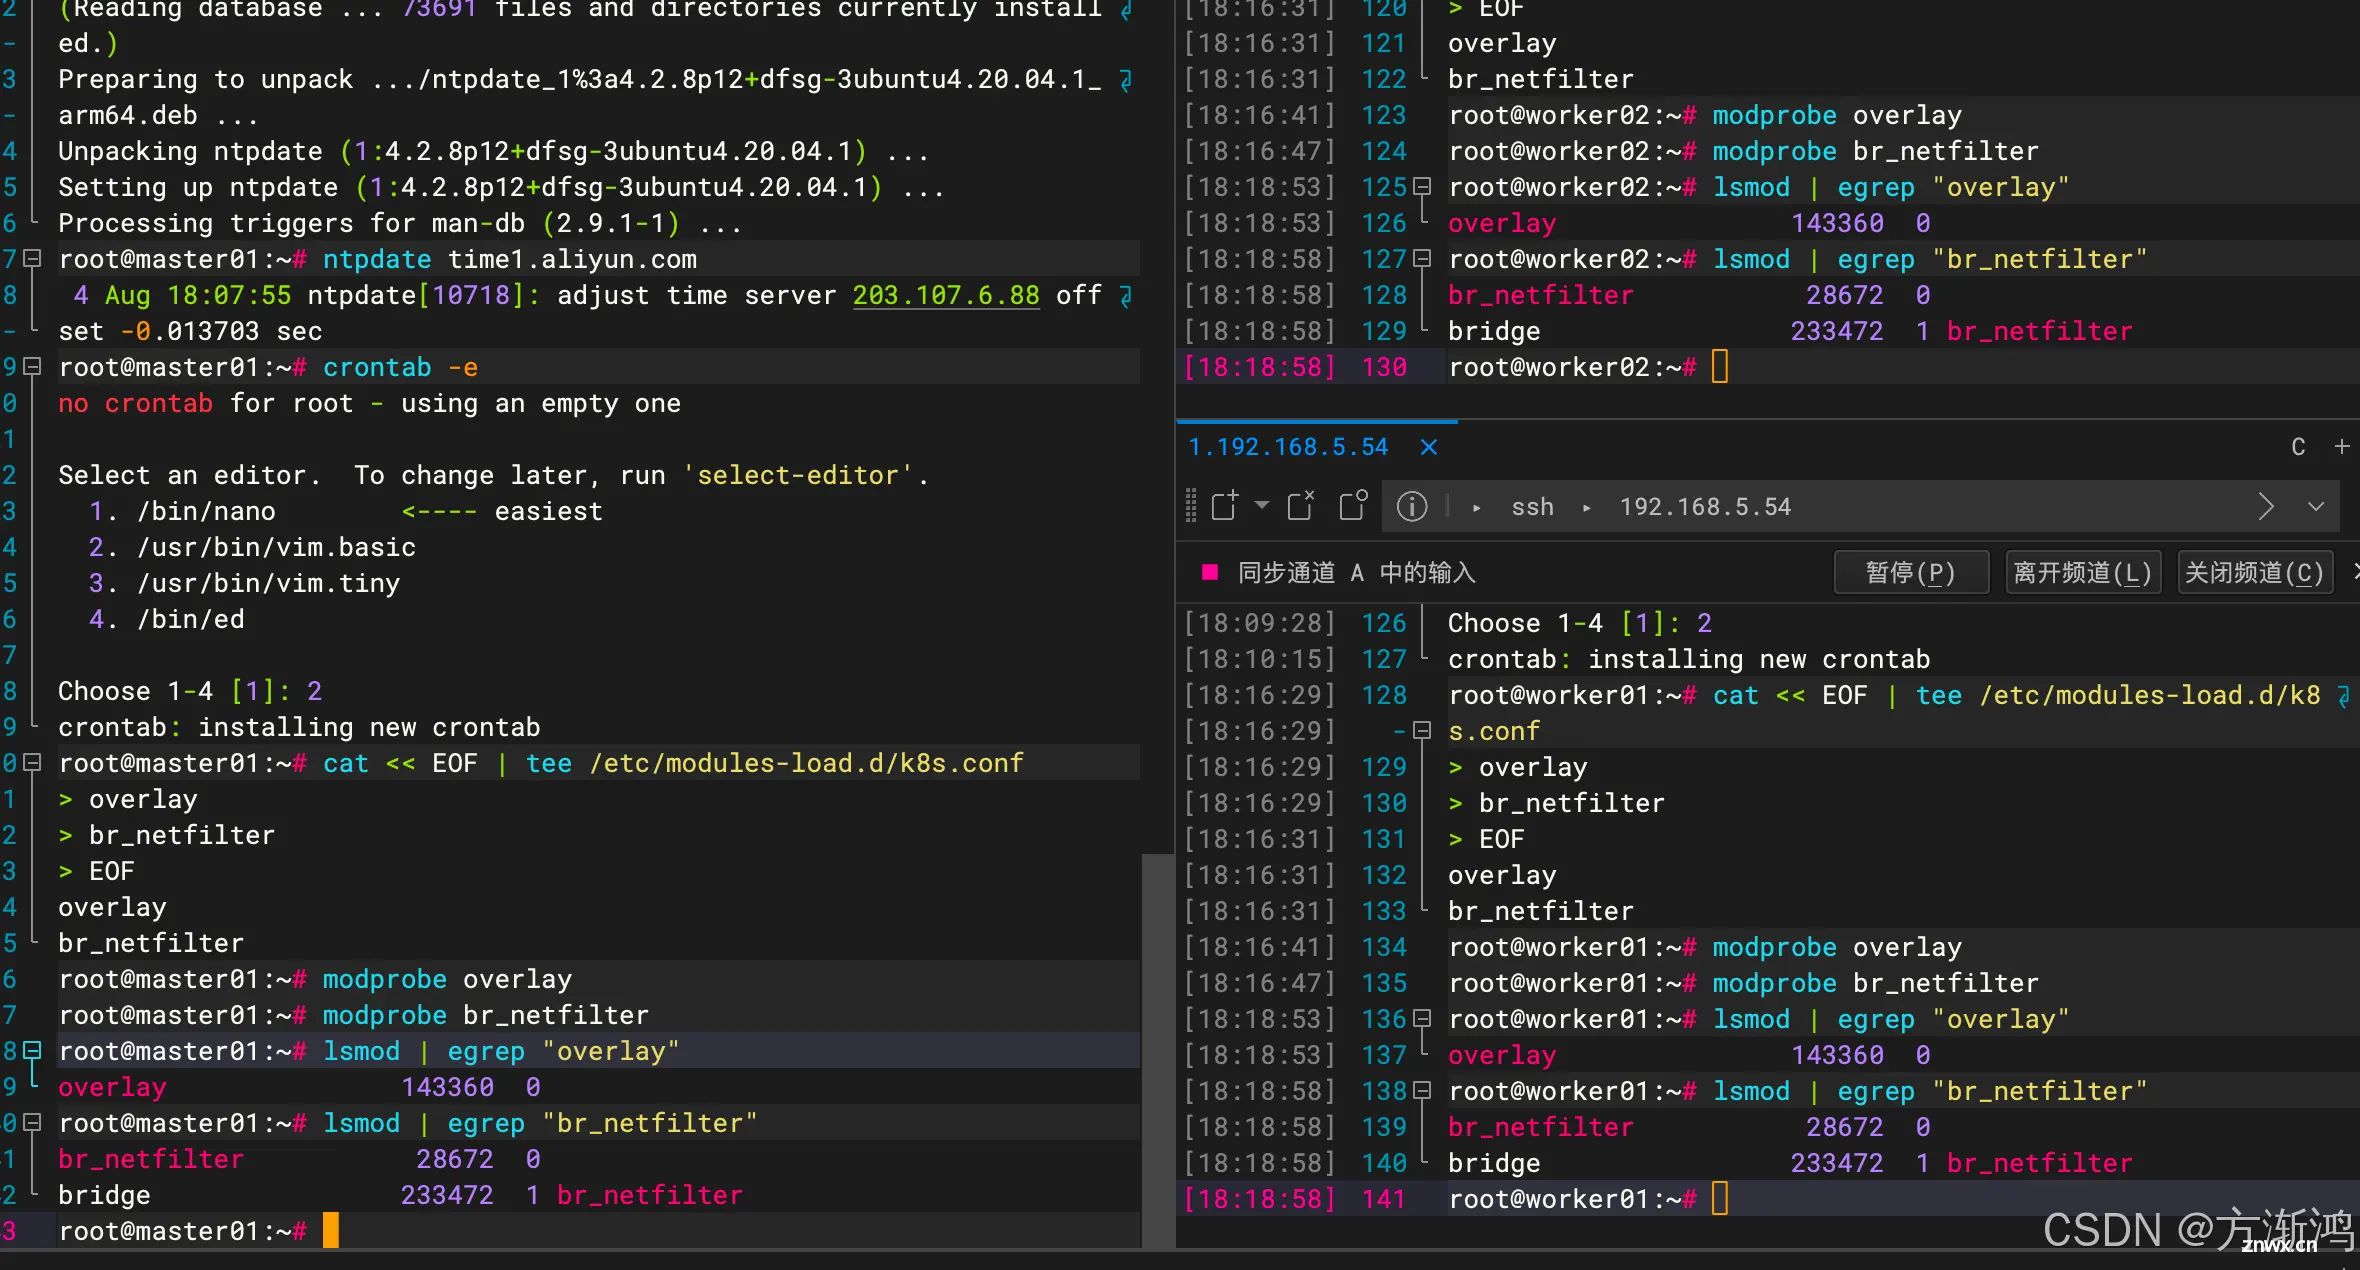Click the worker01 prompt cursor on line 141

(1720, 1199)
